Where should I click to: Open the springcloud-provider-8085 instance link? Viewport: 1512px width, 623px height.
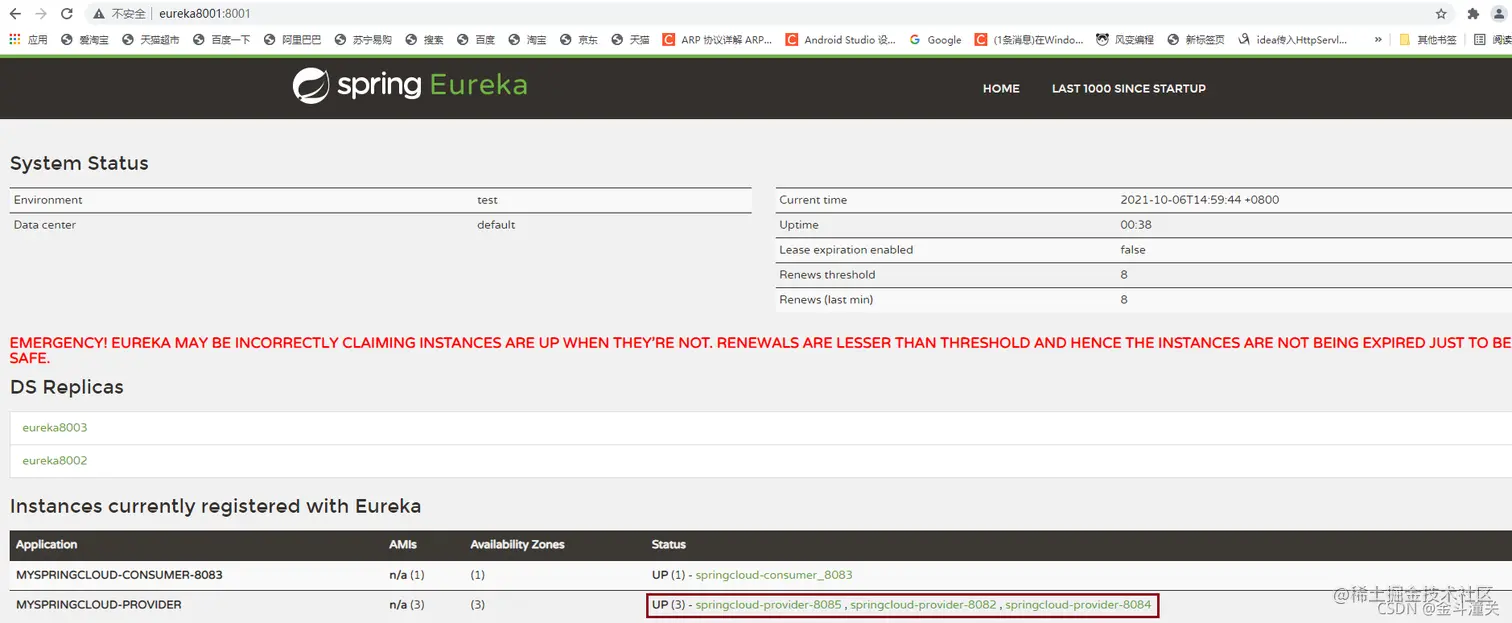tap(768, 605)
